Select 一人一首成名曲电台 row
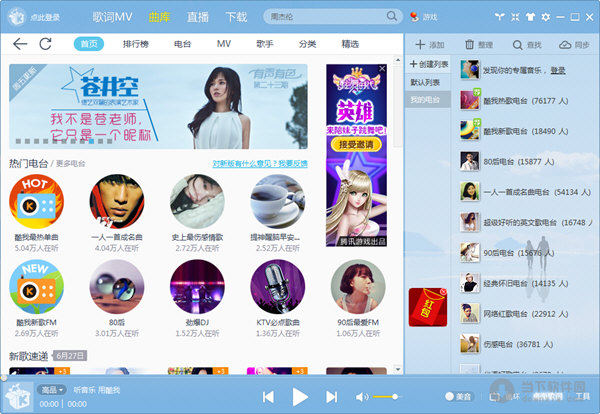The width and height of the screenshot is (600, 414). 526,192
